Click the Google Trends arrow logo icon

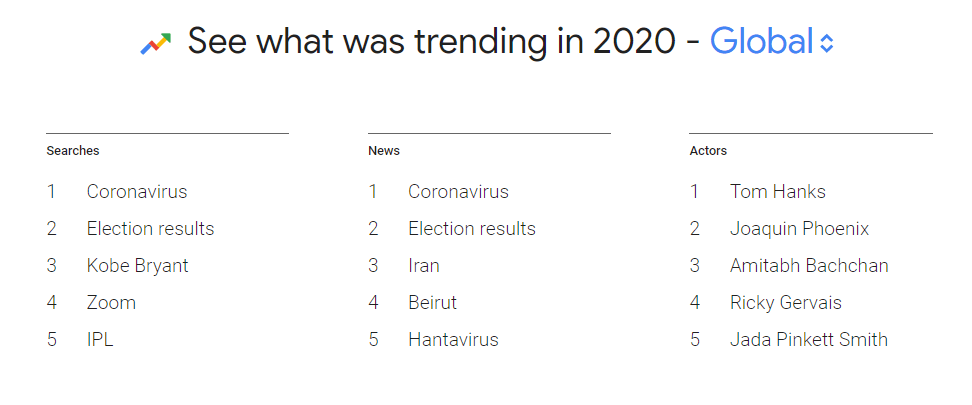pos(156,43)
